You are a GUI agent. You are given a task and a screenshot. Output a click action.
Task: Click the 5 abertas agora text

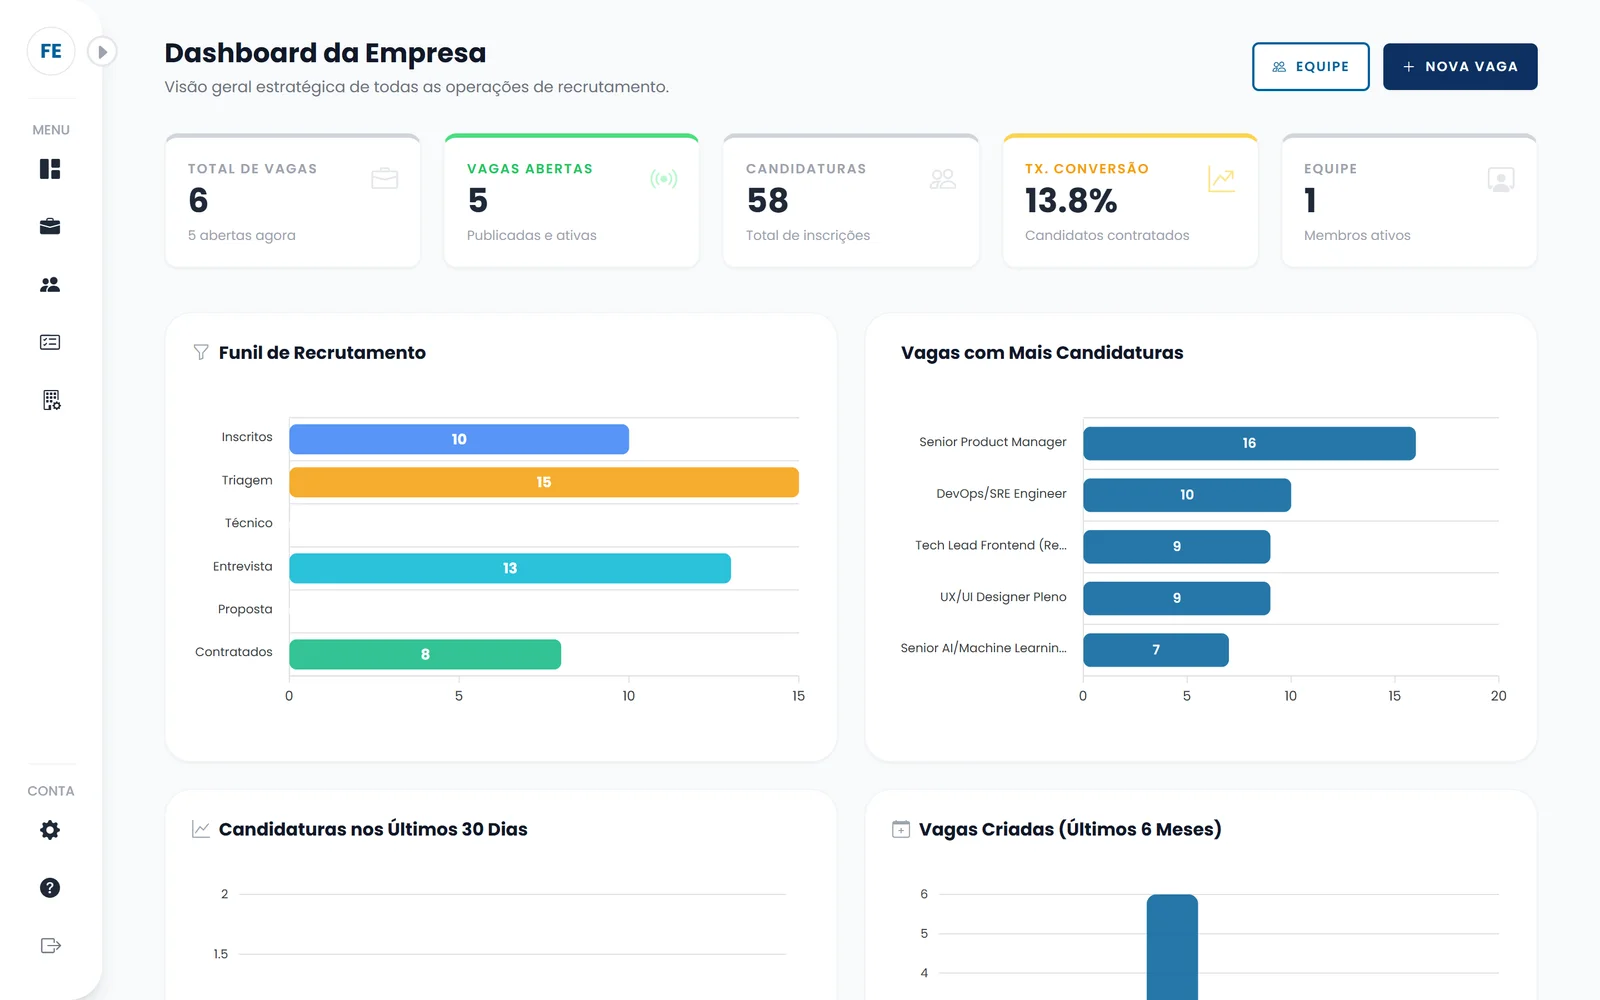242,235
